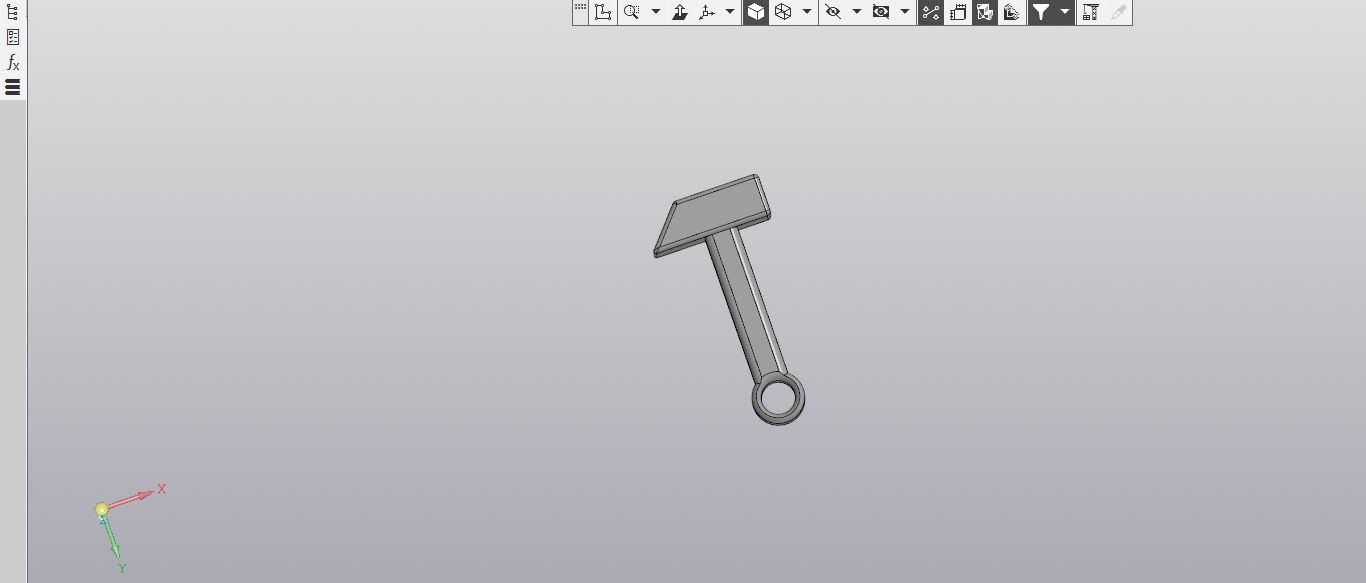Click the crossed-eye hide objects icon

tap(832, 12)
